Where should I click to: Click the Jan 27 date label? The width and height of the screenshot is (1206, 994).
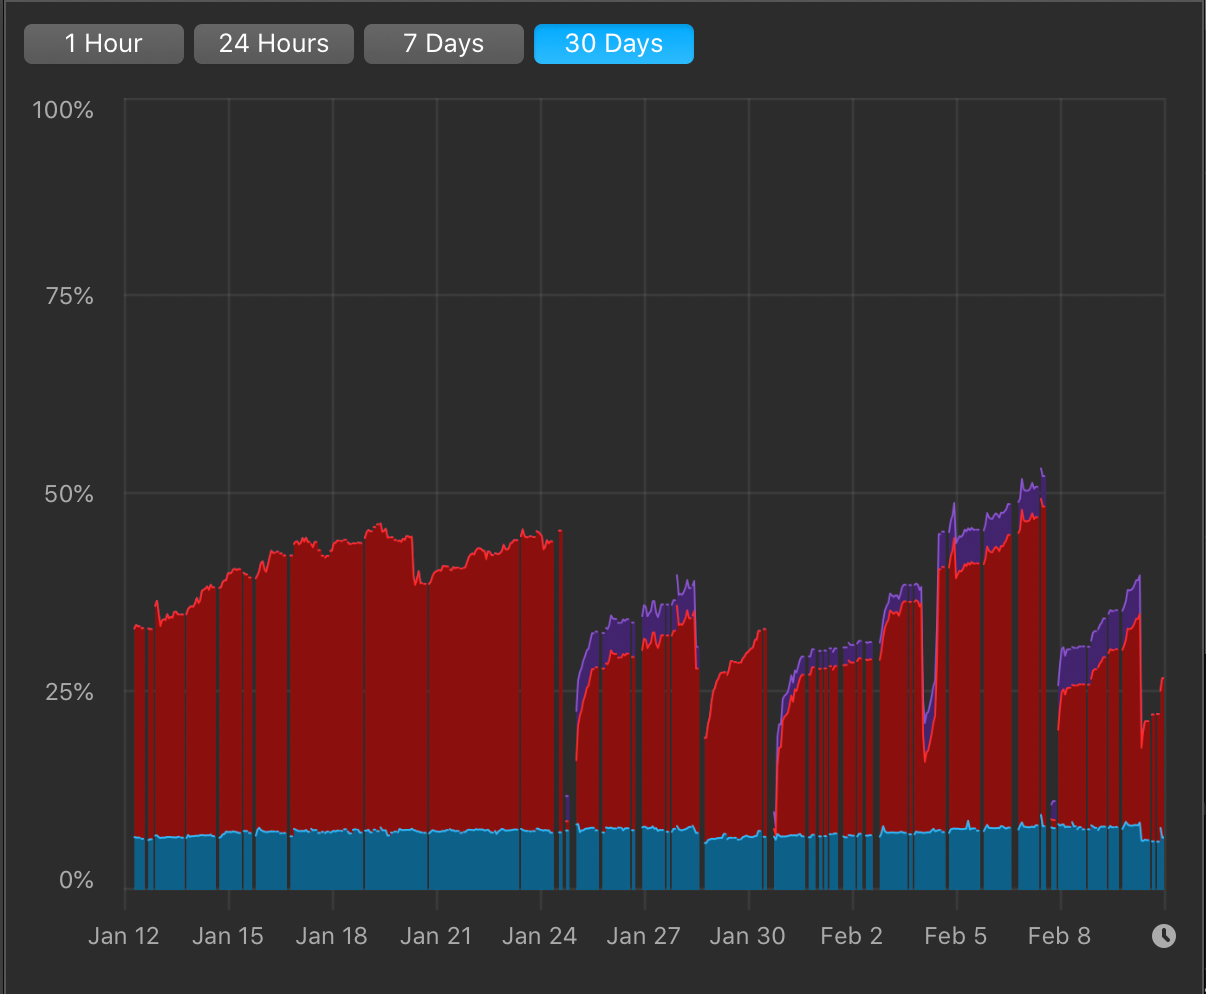(644, 937)
